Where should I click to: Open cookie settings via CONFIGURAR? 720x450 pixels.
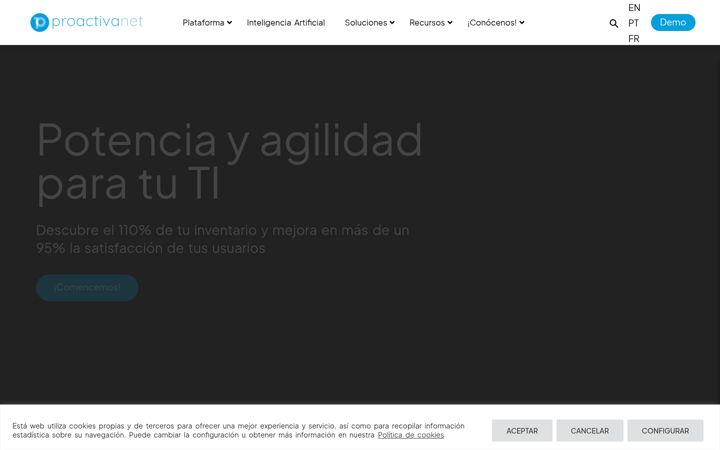pyautogui.click(x=665, y=431)
